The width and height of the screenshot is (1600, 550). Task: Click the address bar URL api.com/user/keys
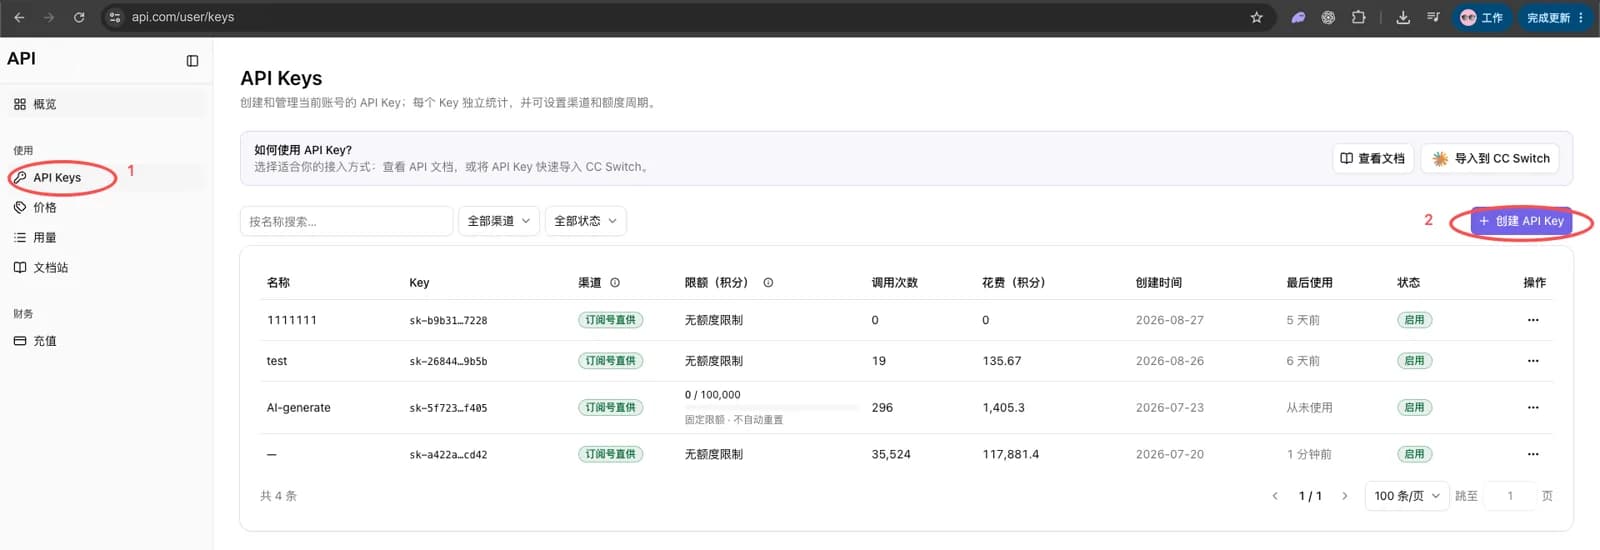tap(183, 17)
